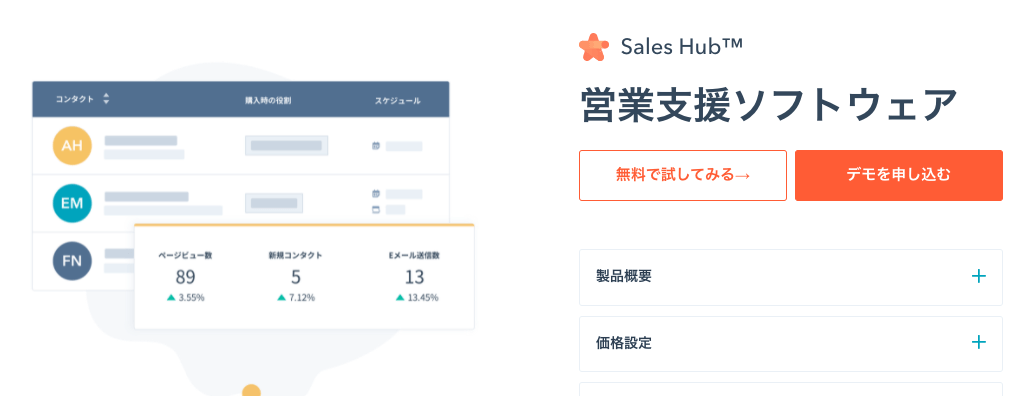Expand 価格設定 with the plus icon
Viewport: 1024px width, 396px height.
coord(978,342)
